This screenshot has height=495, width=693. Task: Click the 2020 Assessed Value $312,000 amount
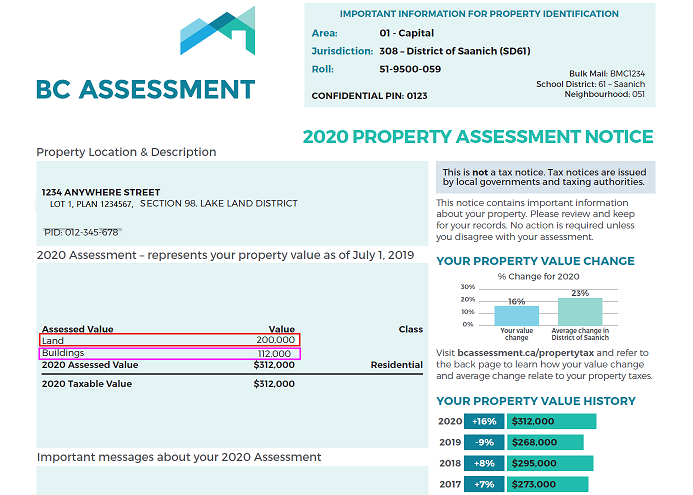(x=274, y=365)
